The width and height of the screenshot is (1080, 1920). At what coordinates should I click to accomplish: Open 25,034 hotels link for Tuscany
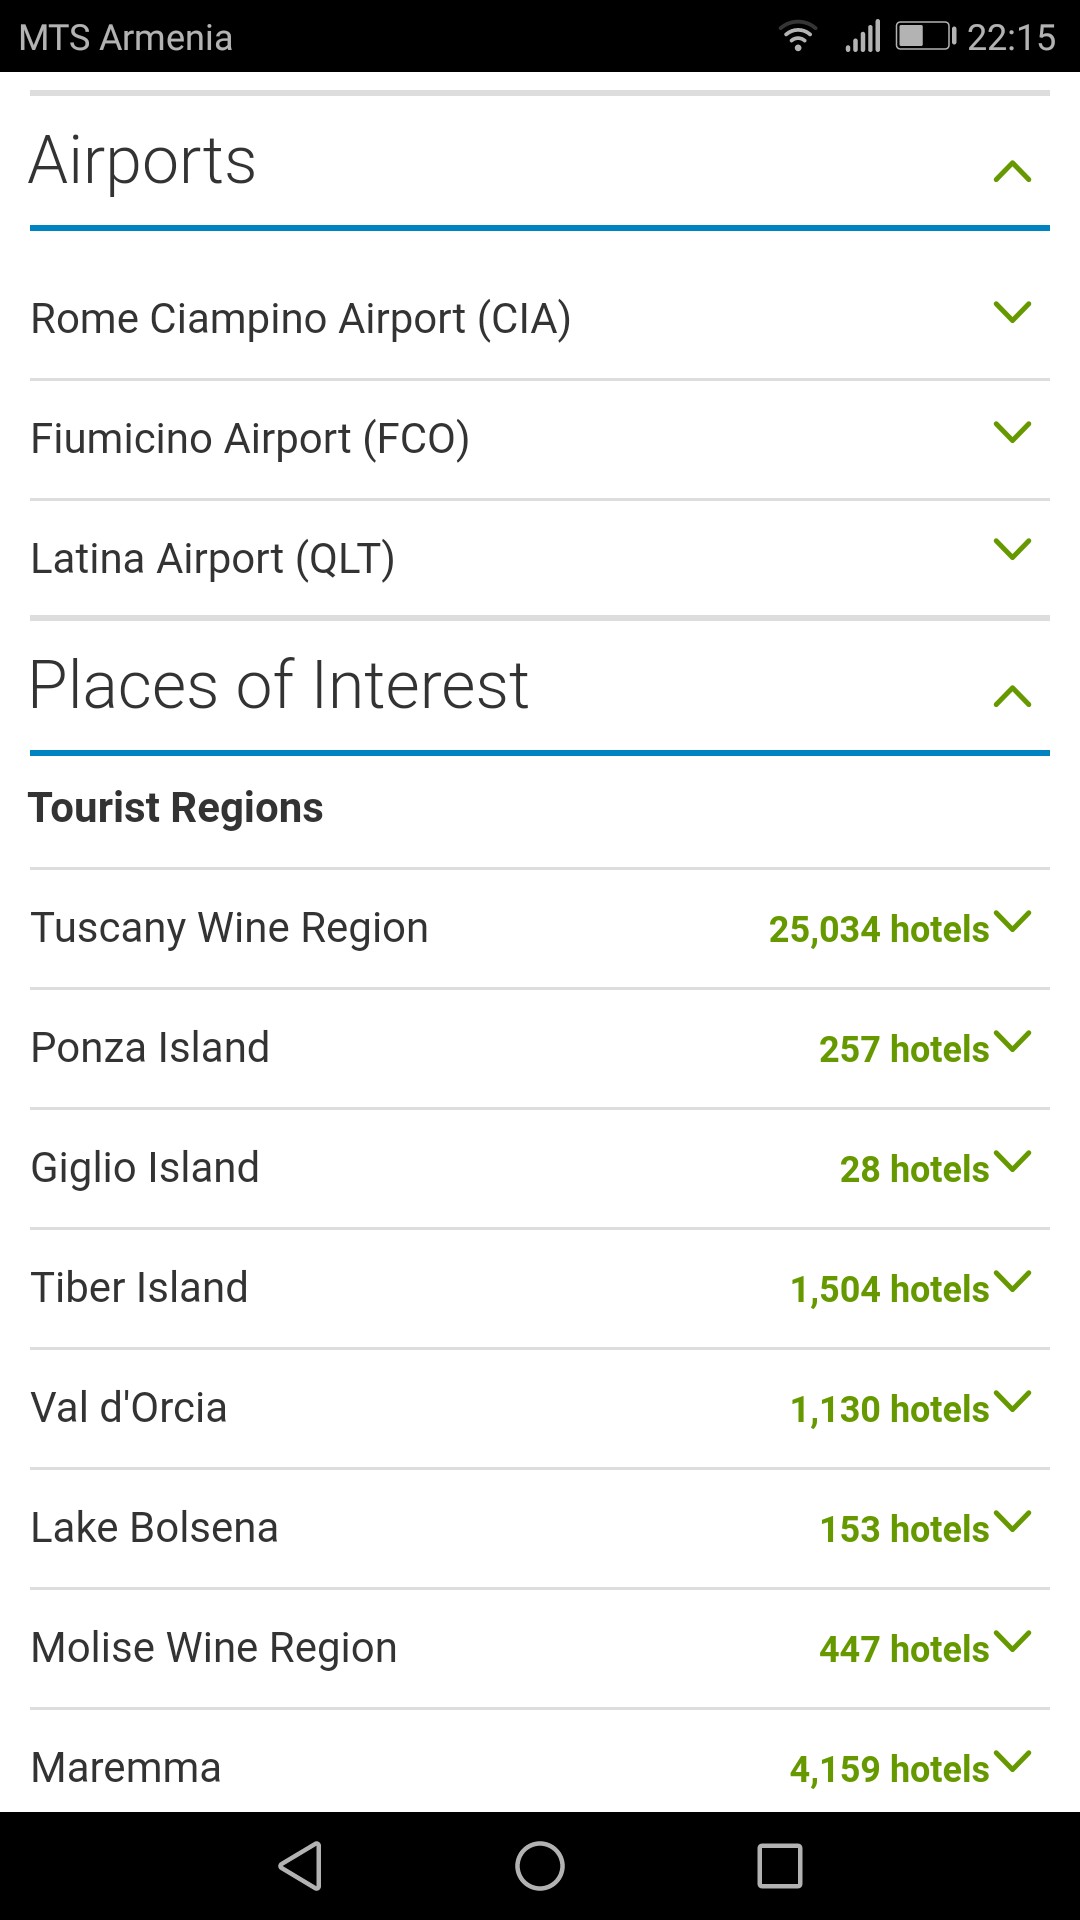(878, 929)
